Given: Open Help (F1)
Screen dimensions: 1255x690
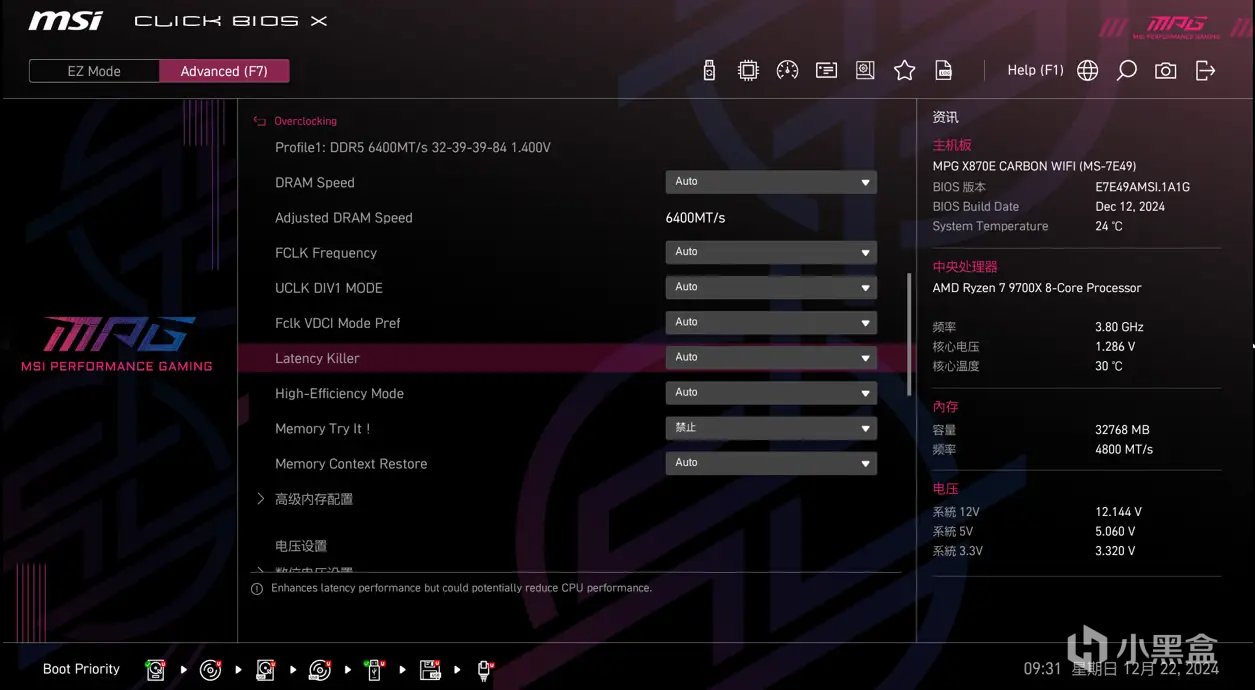Looking at the screenshot, I should (1035, 70).
